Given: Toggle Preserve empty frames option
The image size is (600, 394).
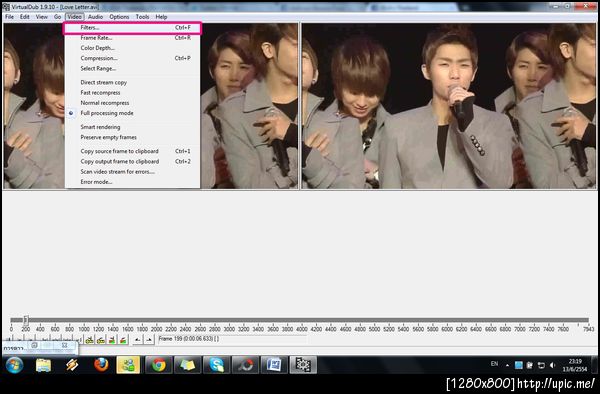Looking at the screenshot, I should click(132, 138).
